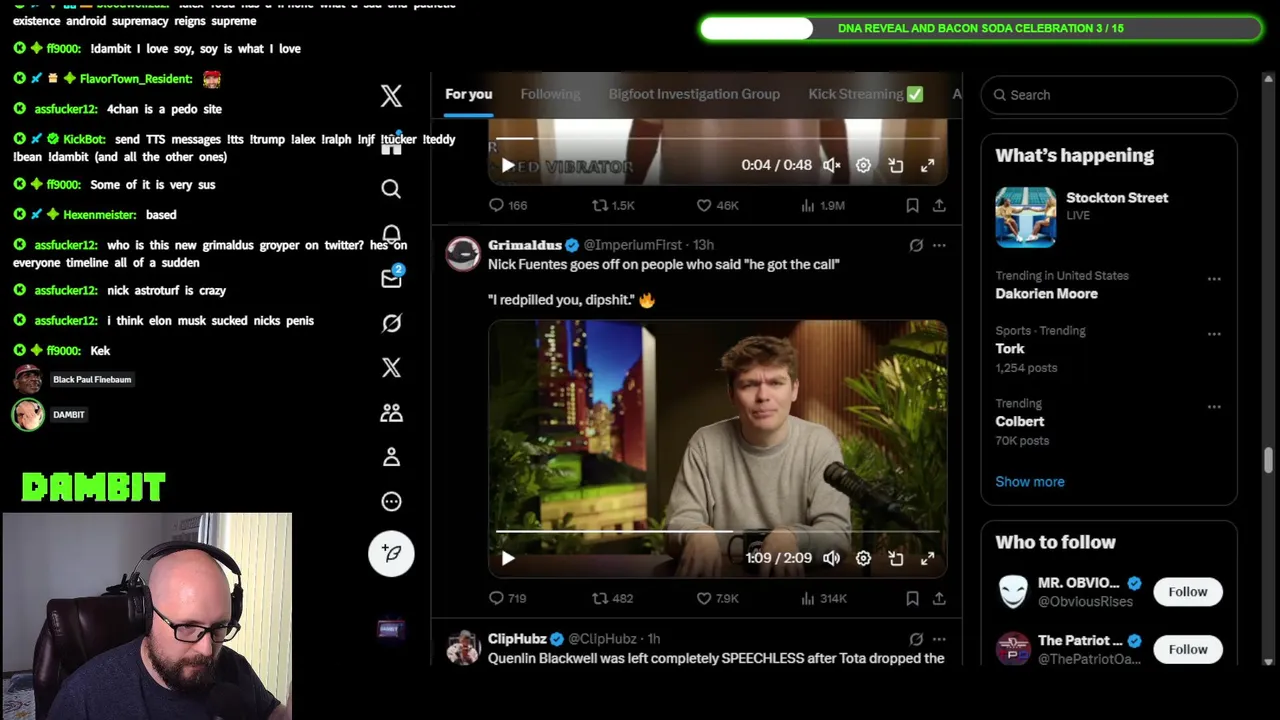Open more options on Grimaldus post

(x=939, y=245)
